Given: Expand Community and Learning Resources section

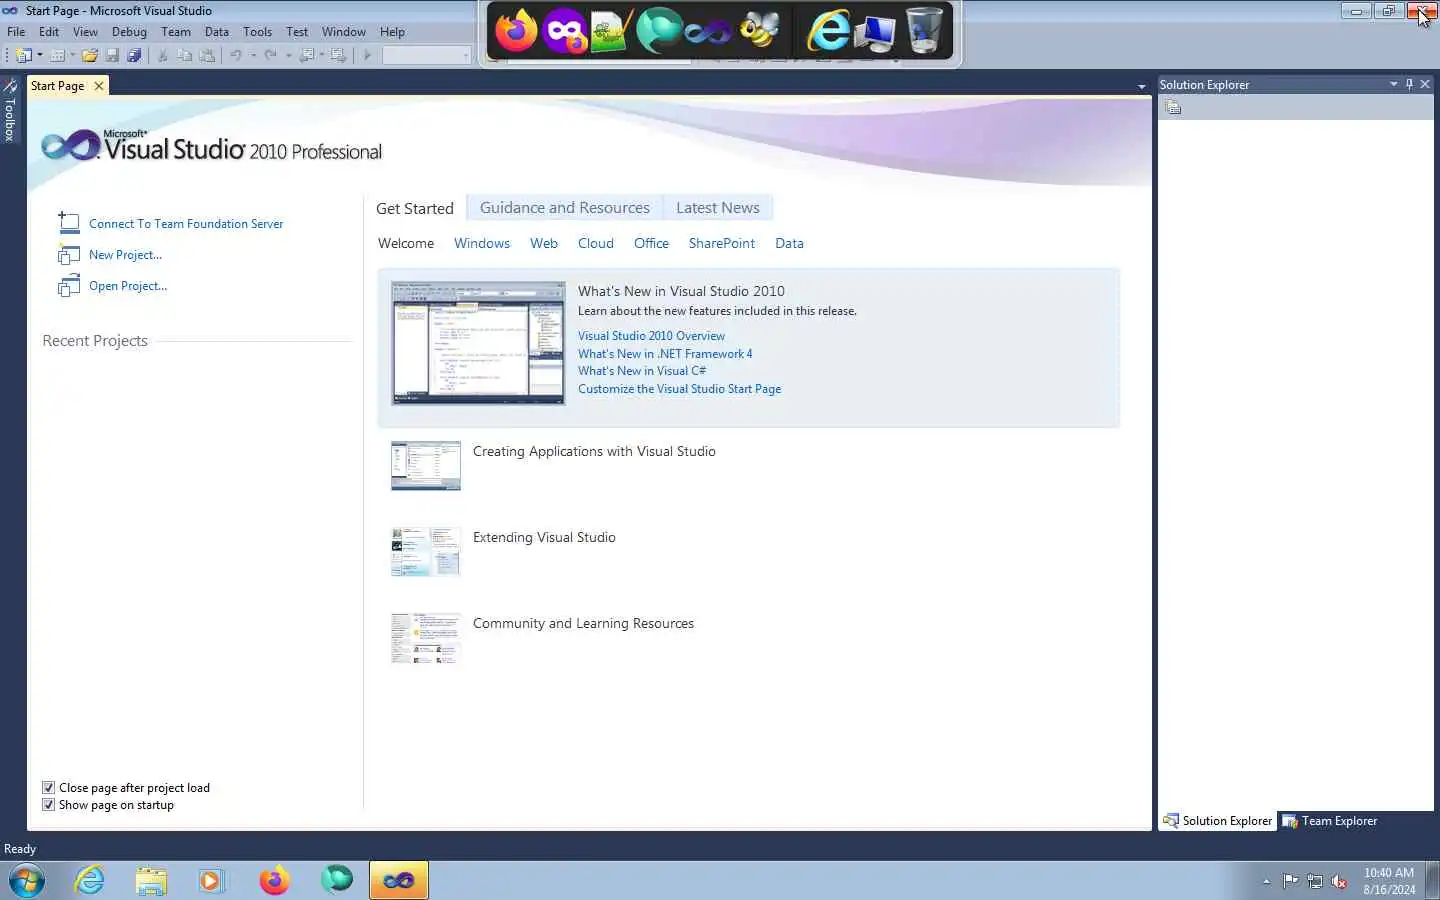Looking at the screenshot, I should coord(583,624).
